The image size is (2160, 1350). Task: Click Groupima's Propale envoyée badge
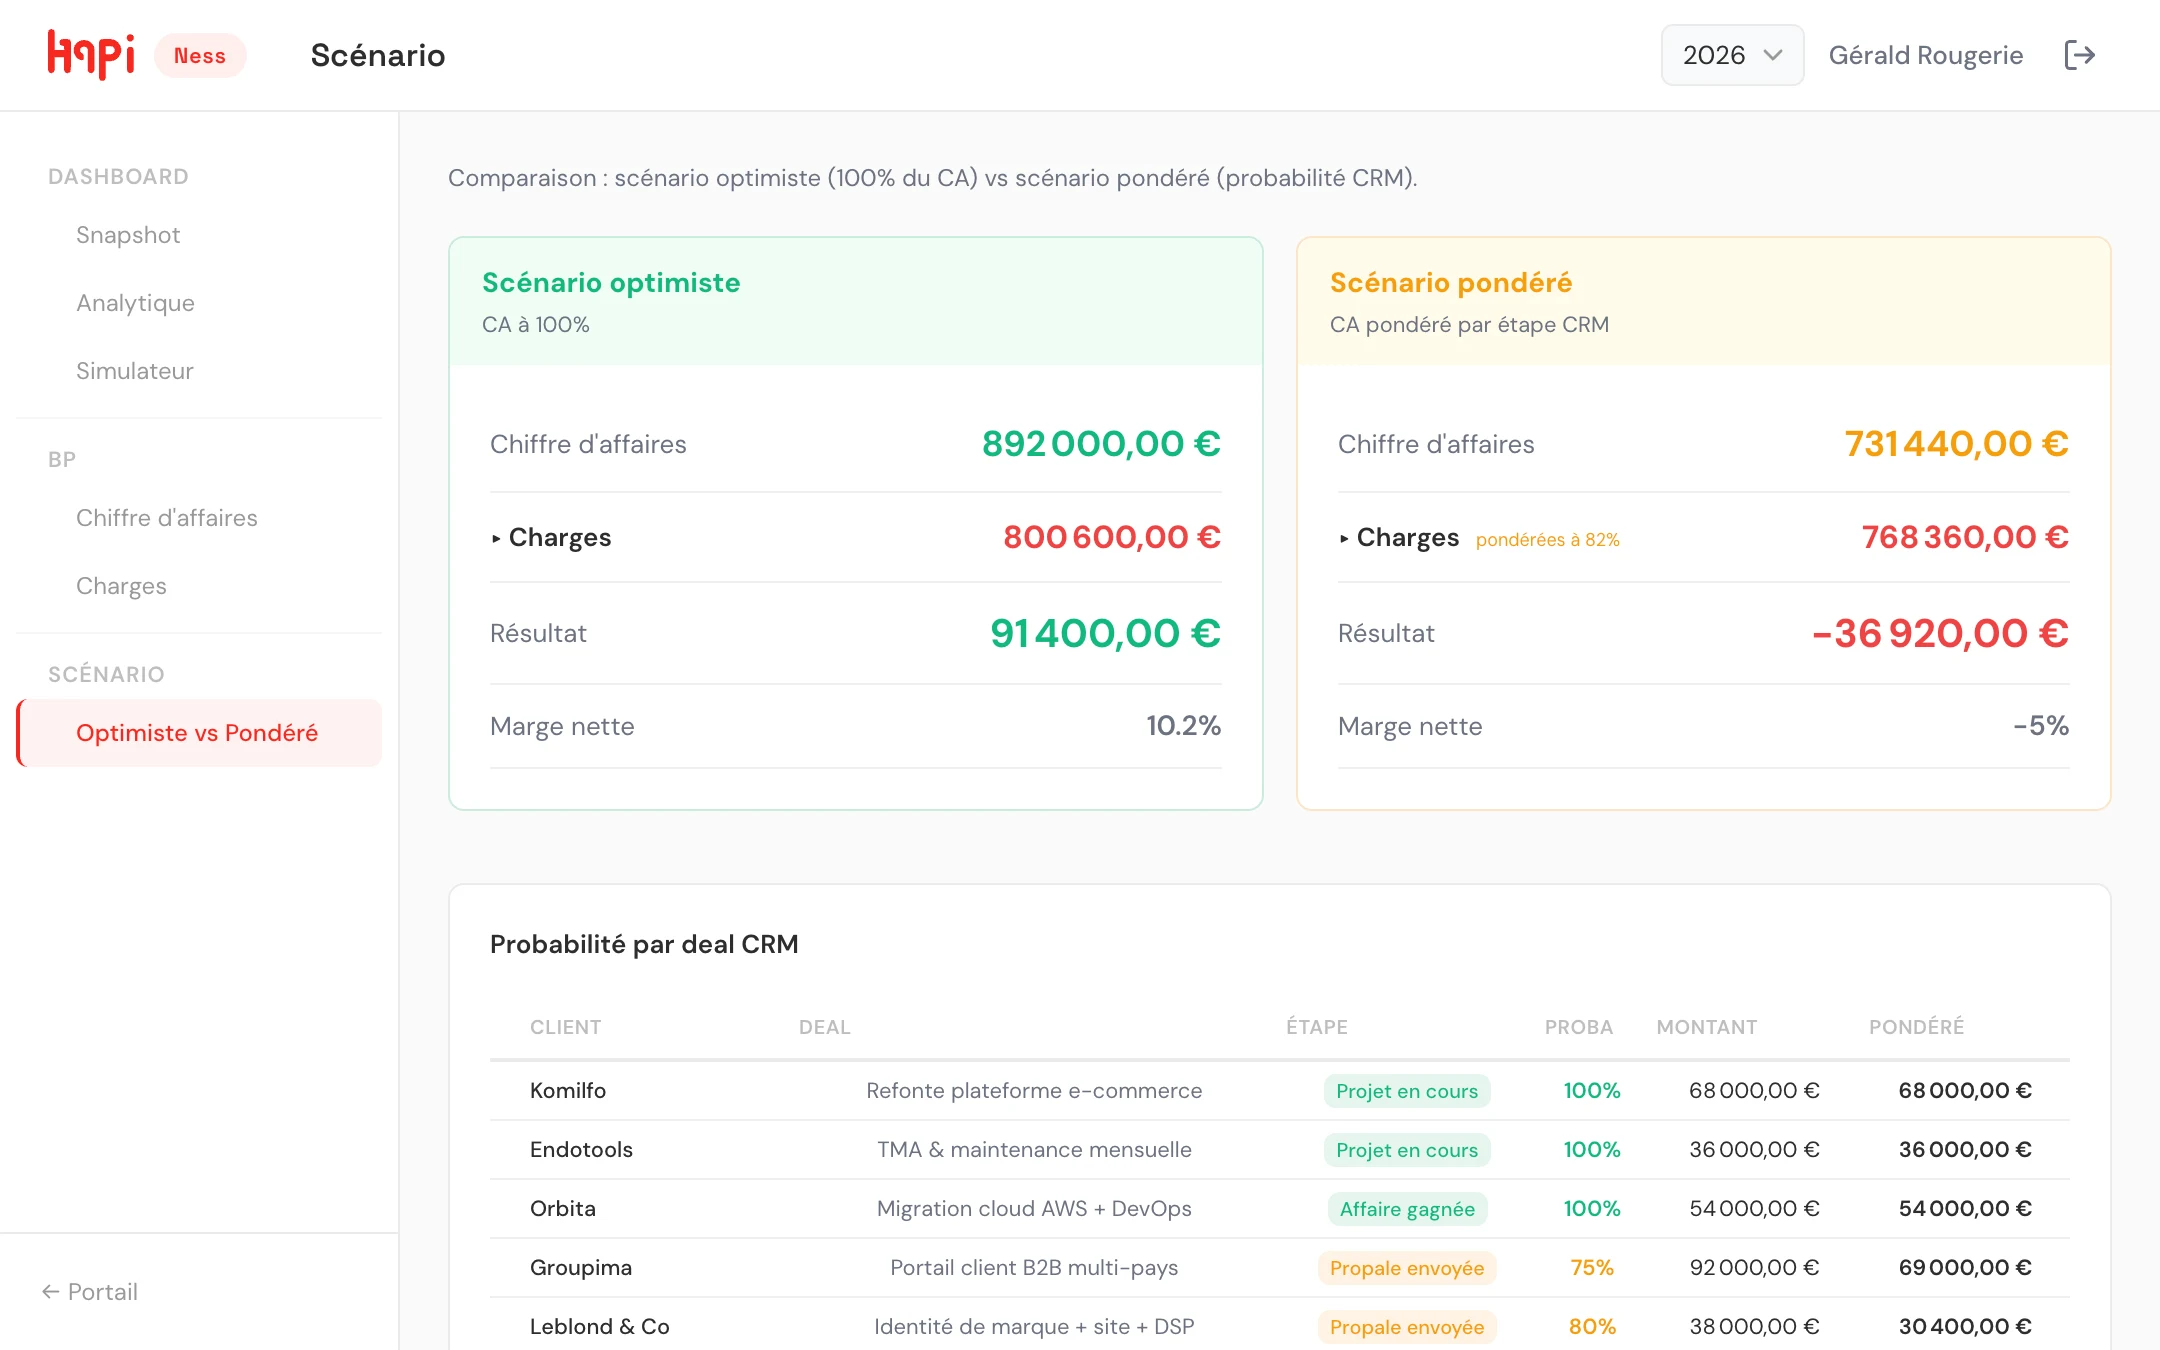1407,1268
